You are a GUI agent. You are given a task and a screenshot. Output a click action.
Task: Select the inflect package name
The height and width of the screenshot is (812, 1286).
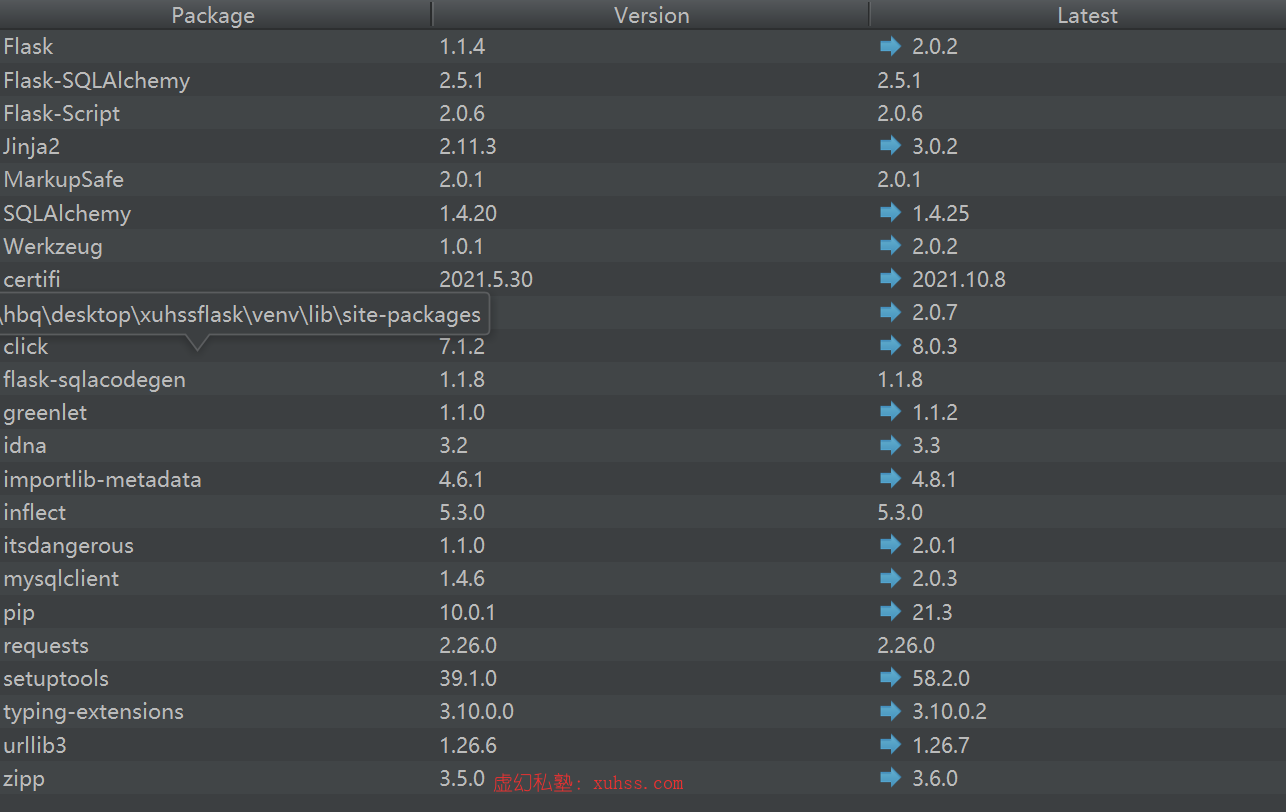point(35,512)
